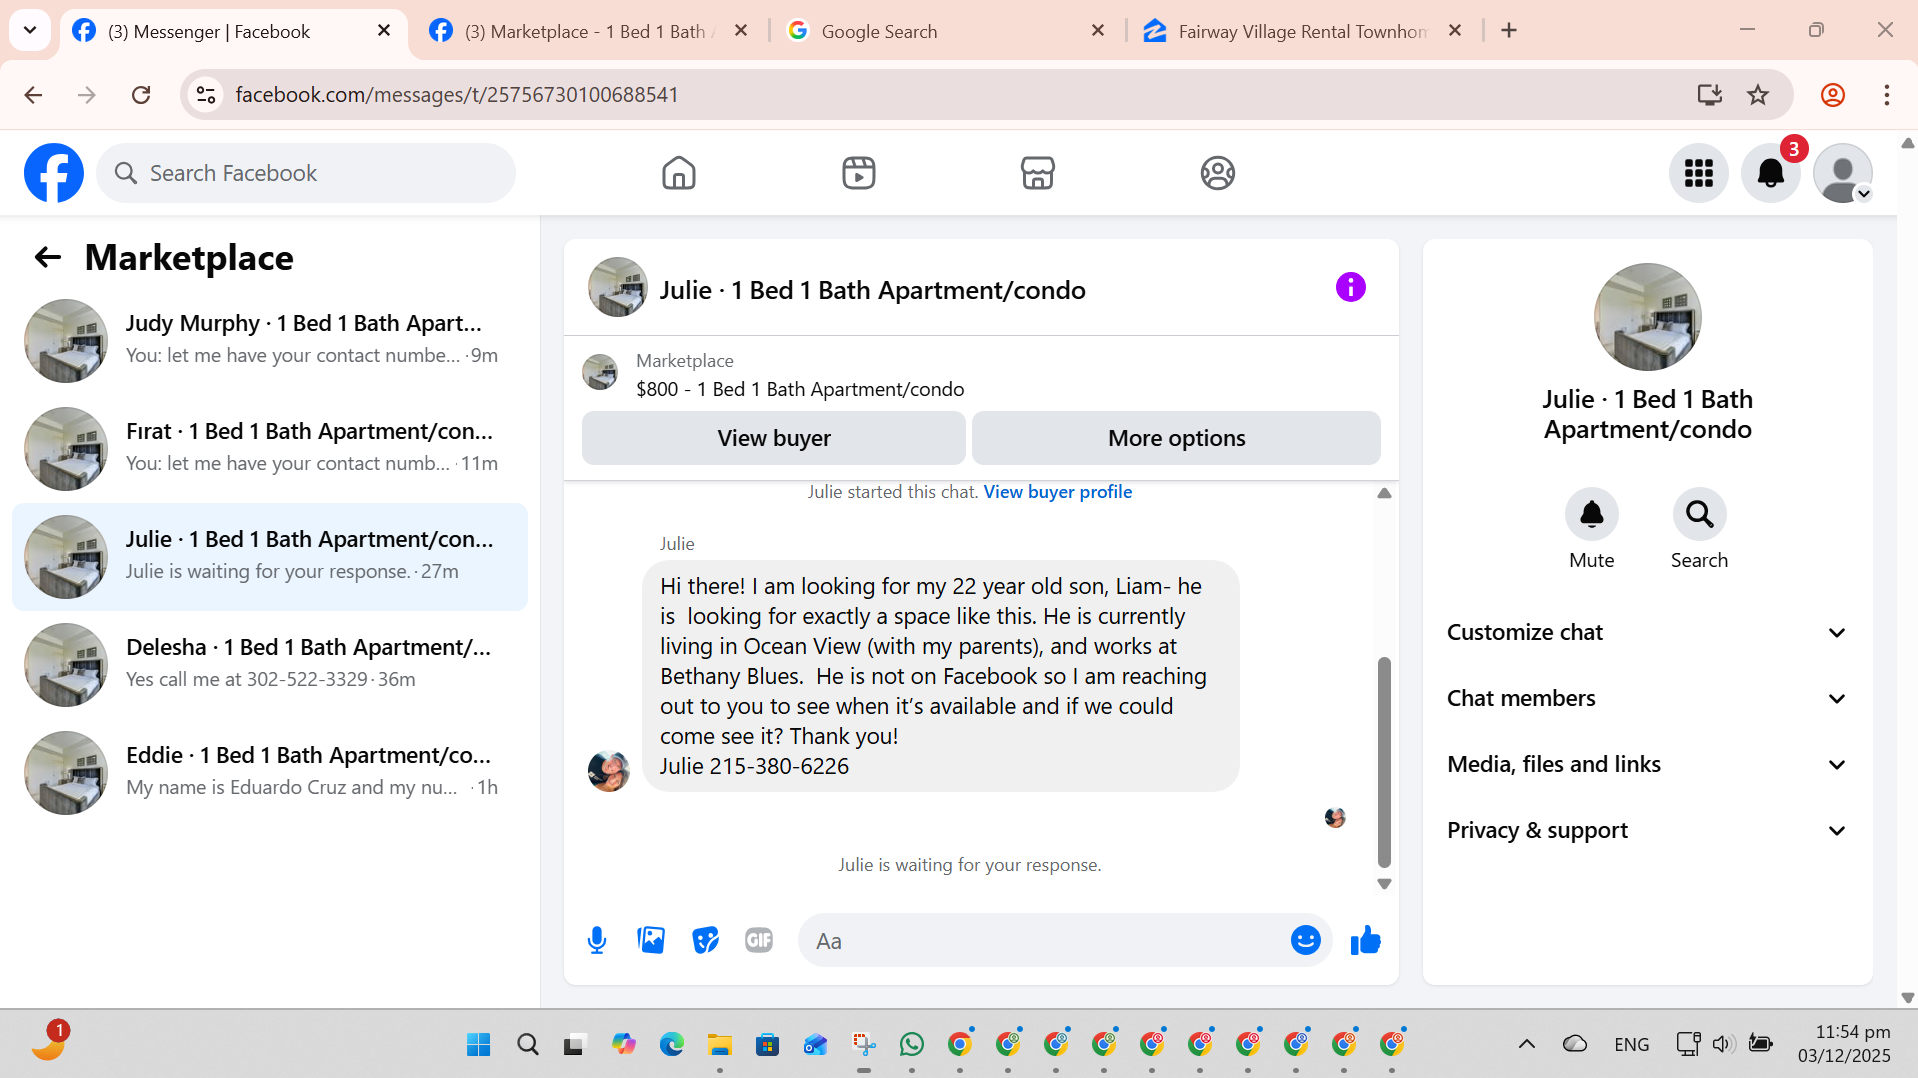Open the emoji picker smiley icon
This screenshot has height=1078, width=1918.
[1306, 940]
